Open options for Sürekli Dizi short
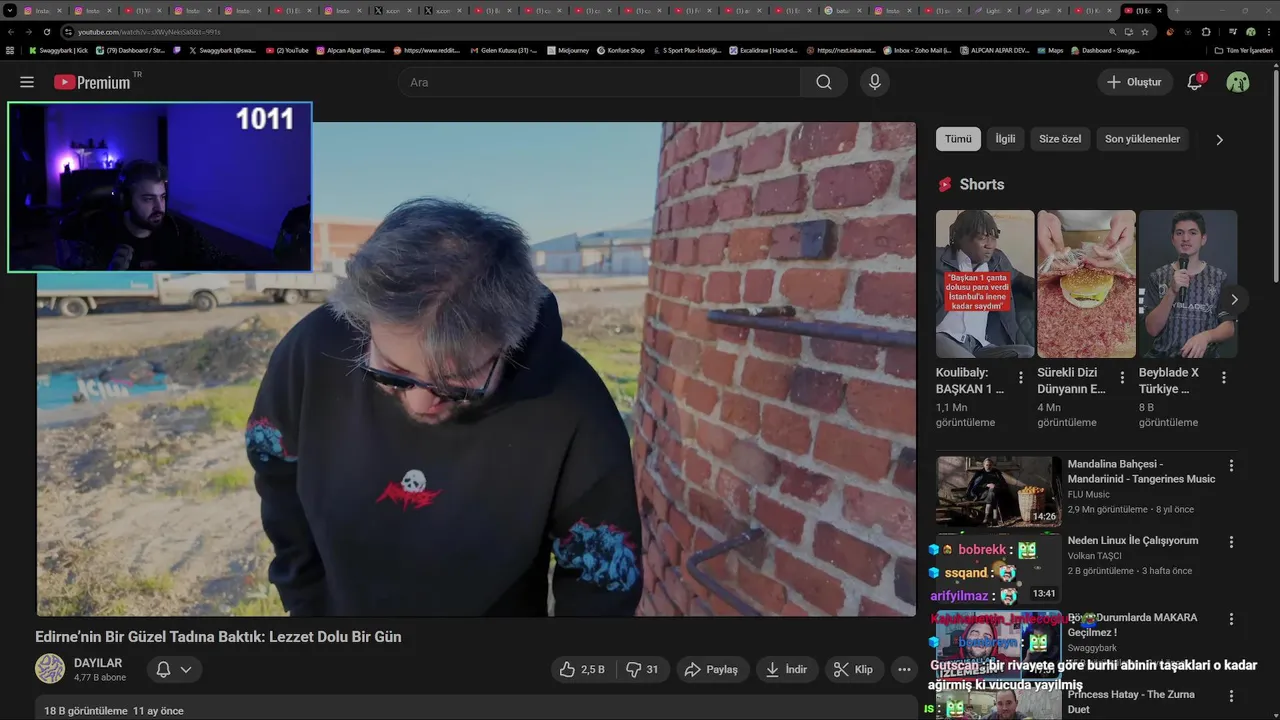 pyautogui.click(x=1122, y=378)
